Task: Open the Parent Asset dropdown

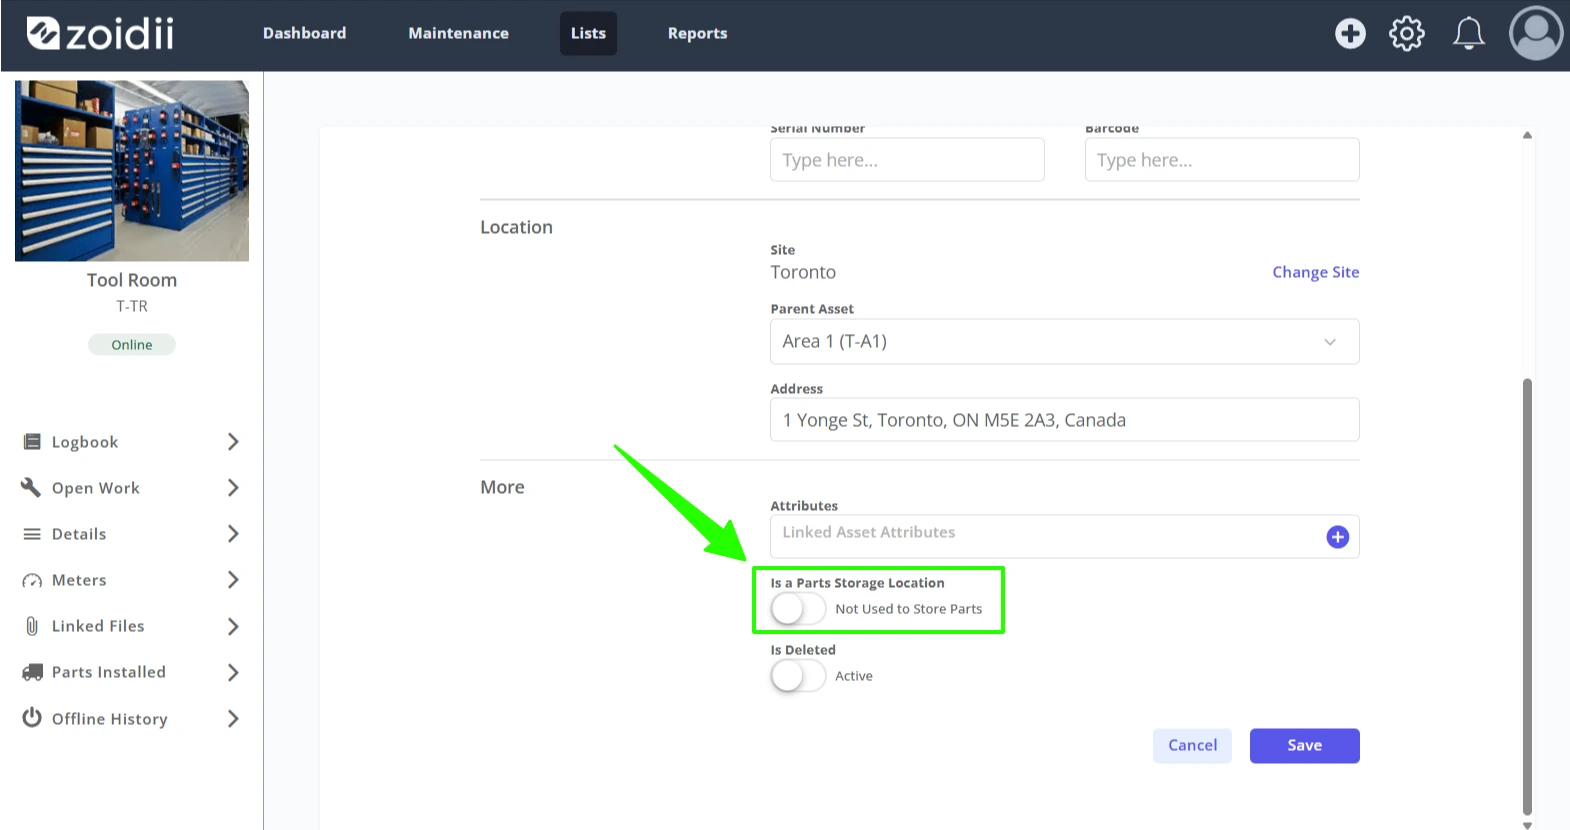Action: 1064,341
